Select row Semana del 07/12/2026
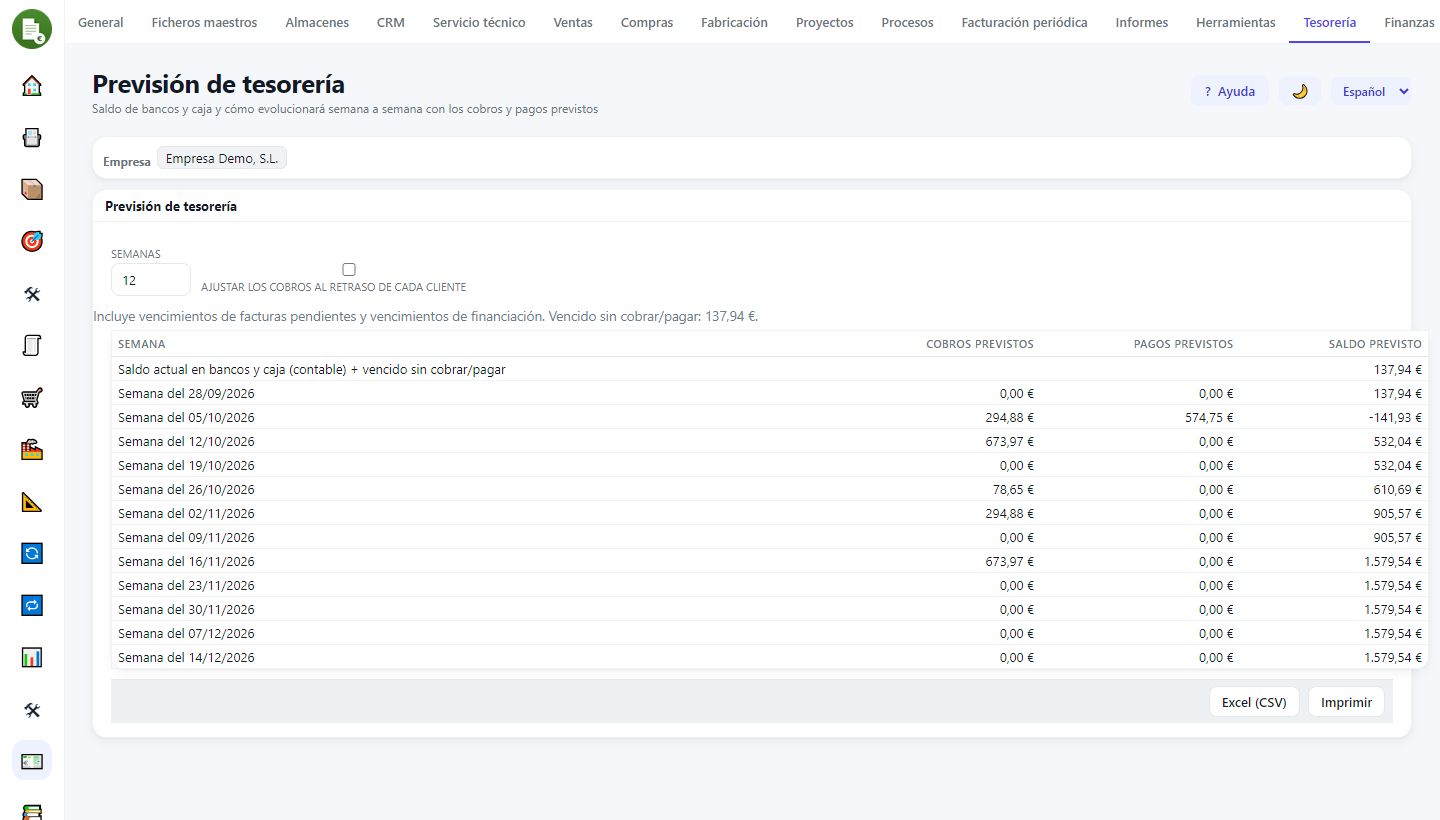Viewport: 1440px width, 820px height. (x=770, y=633)
